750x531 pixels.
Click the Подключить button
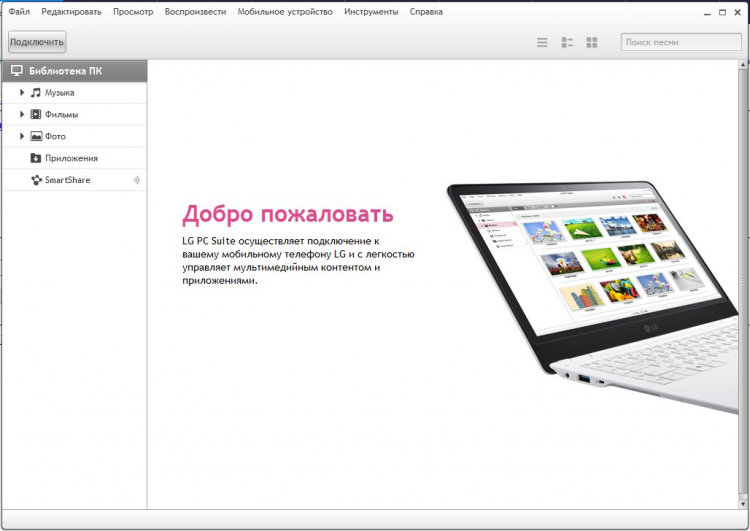click(x=37, y=42)
